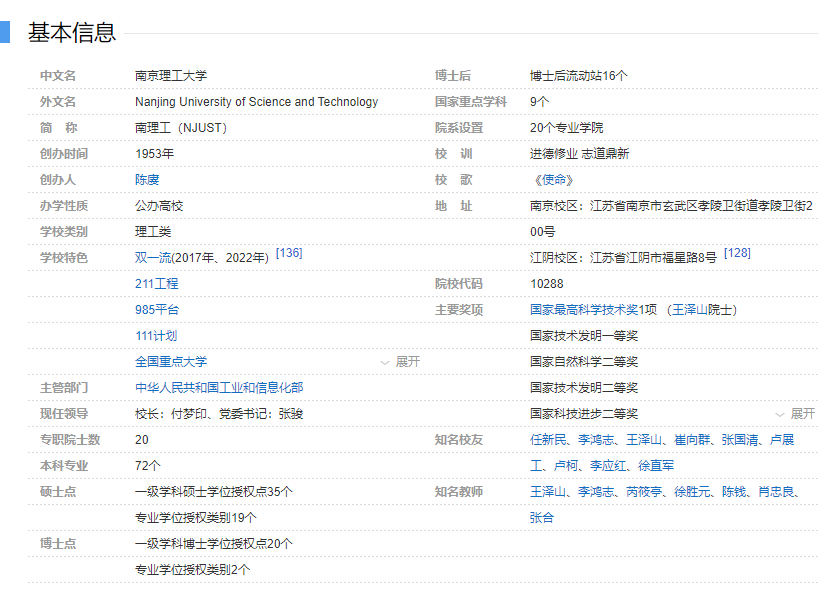Image resolution: width=830 pixels, height=605 pixels.
Task: Click 国家最高科学技术奖 award link
Action: tap(584, 310)
